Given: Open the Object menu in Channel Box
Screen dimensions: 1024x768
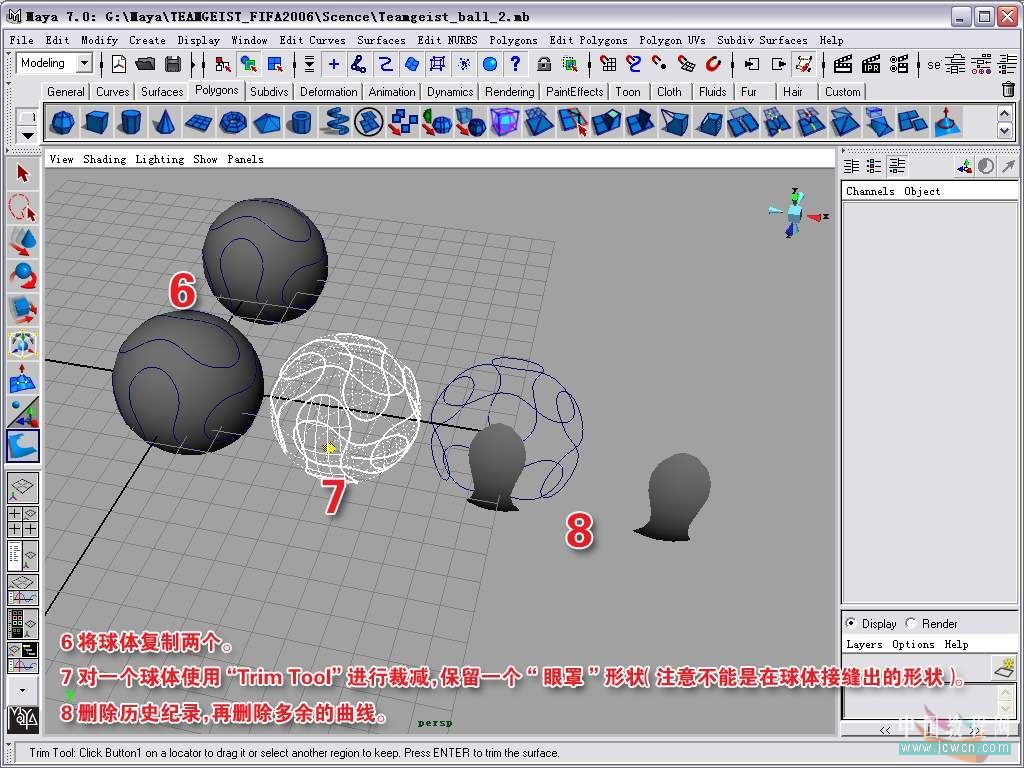Looking at the screenshot, I should 922,191.
